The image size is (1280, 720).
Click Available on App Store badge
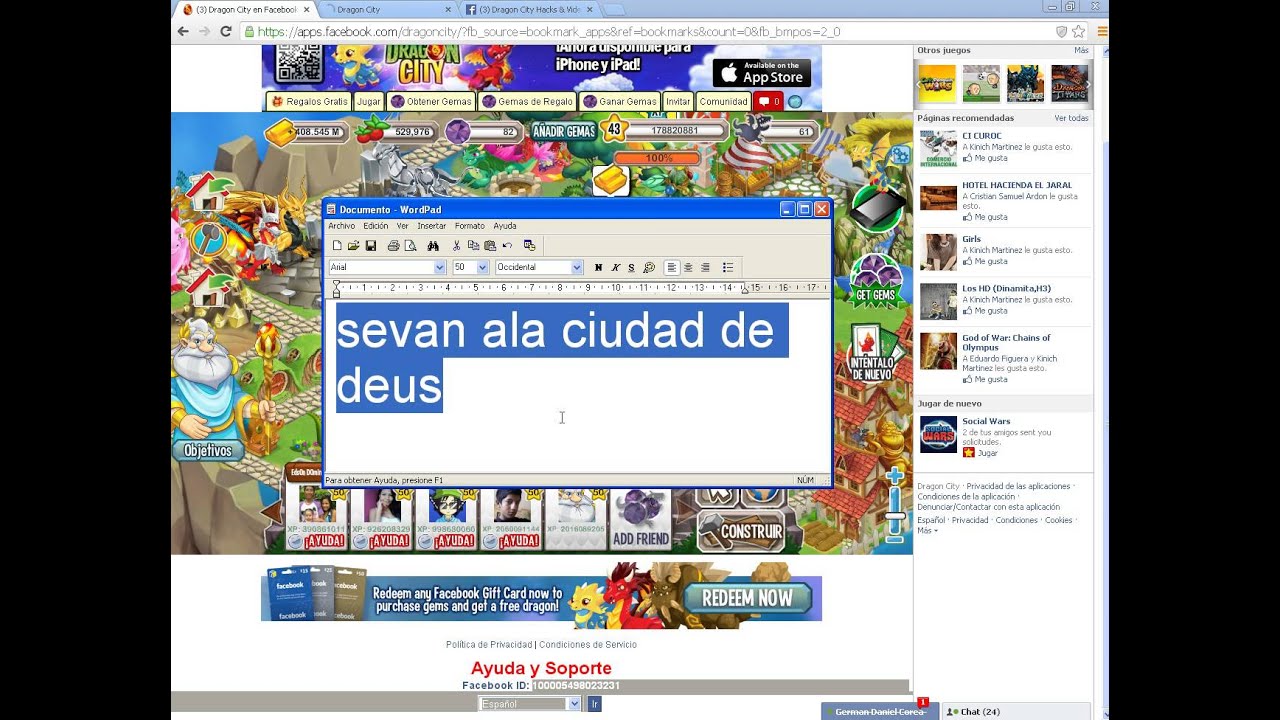coord(761,72)
